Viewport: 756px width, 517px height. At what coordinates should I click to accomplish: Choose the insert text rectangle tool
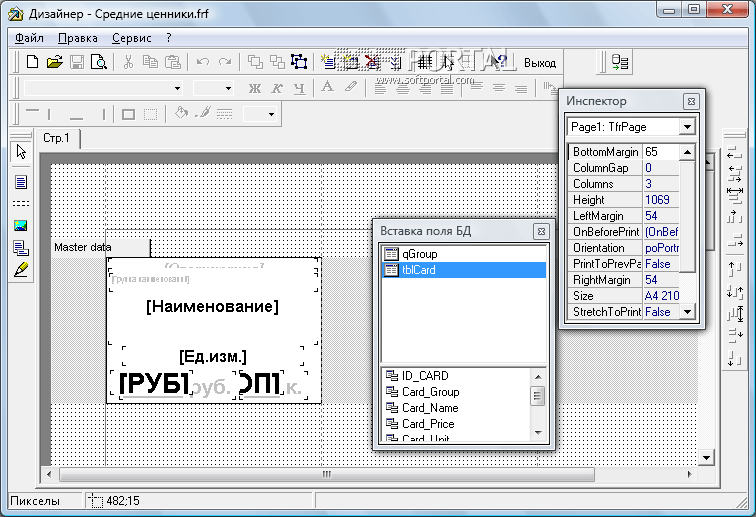(21, 182)
